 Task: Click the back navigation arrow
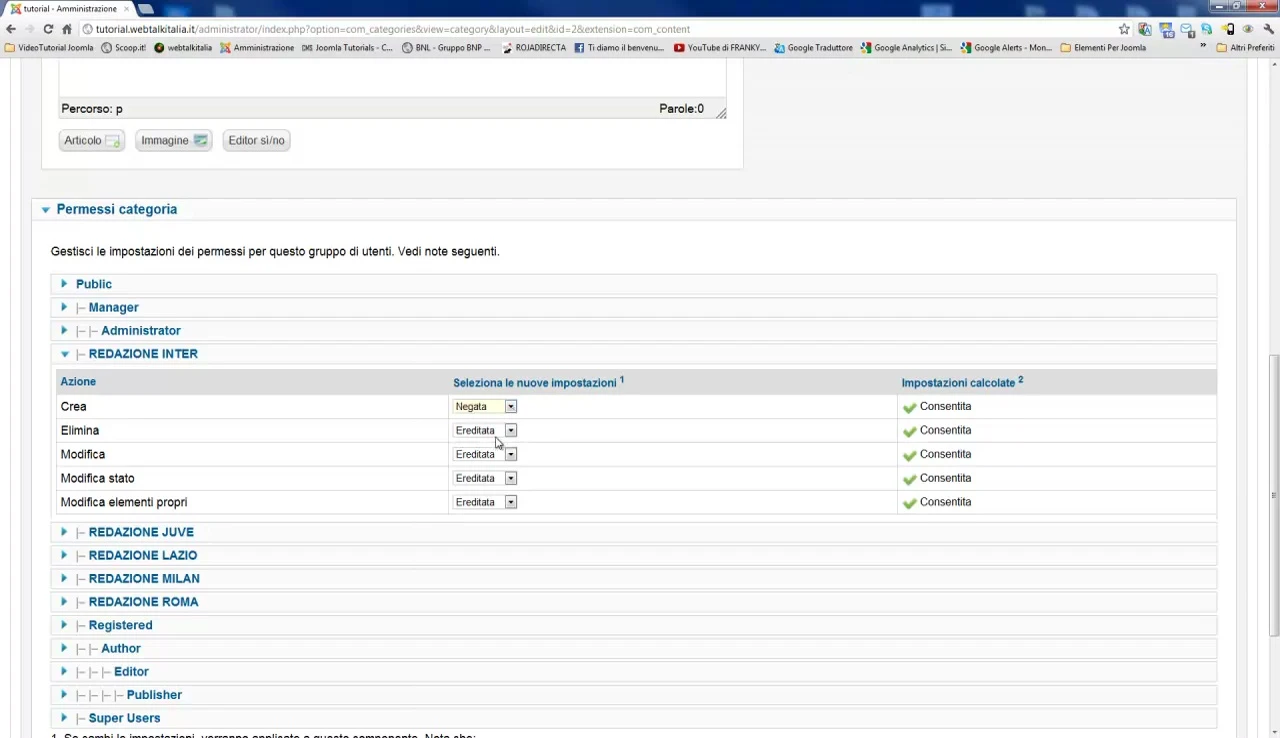click(10, 29)
